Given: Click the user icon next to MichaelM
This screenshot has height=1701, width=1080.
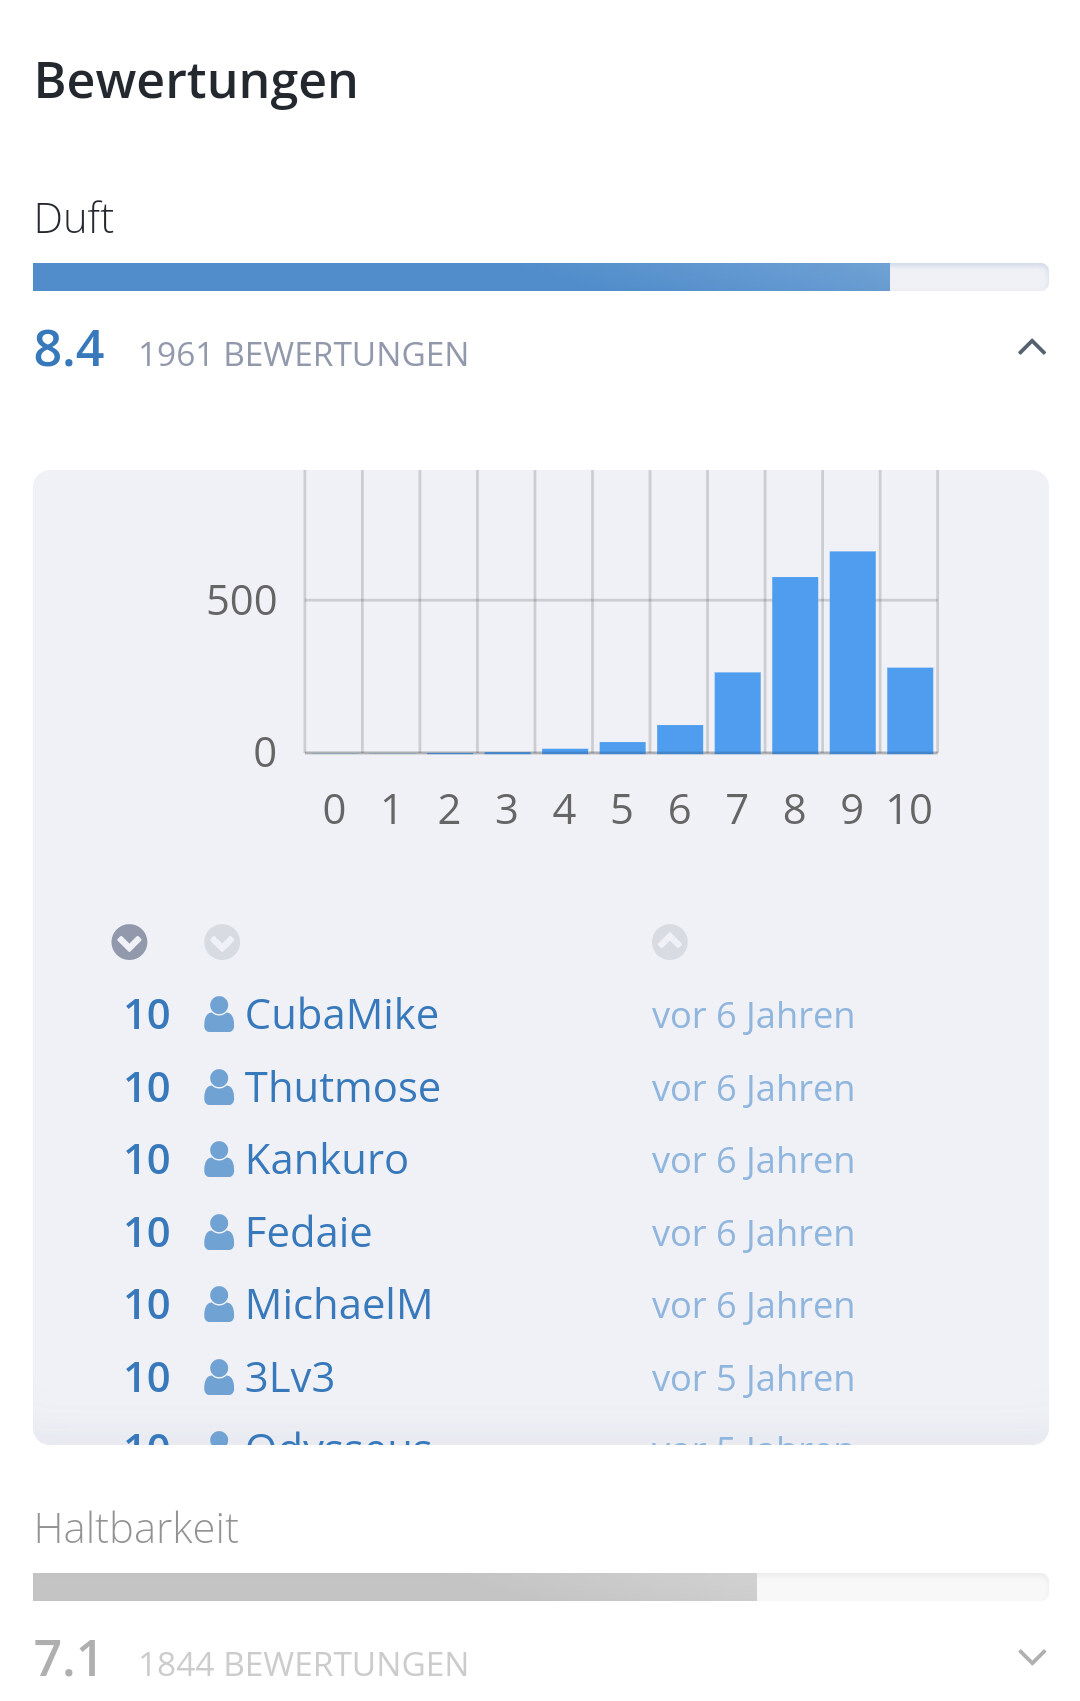Looking at the screenshot, I should (x=219, y=1305).
